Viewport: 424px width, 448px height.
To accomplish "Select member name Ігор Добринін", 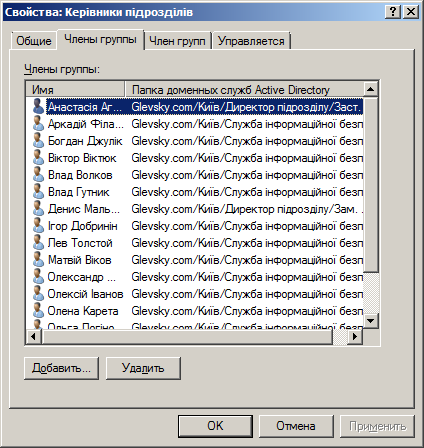I will point(82,226).
